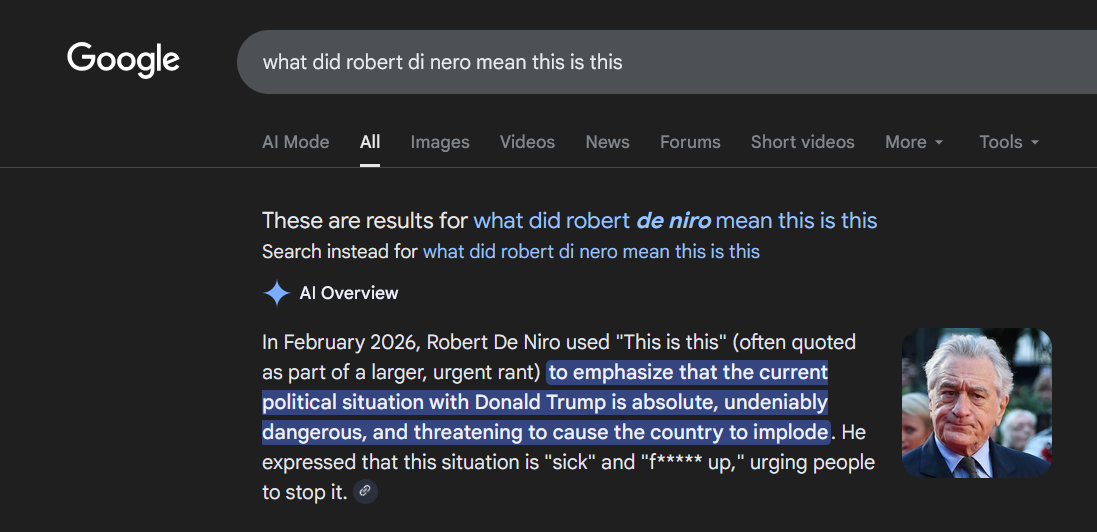1097x532 pixels.
Task: Open the Images tab
Action: 440,142
